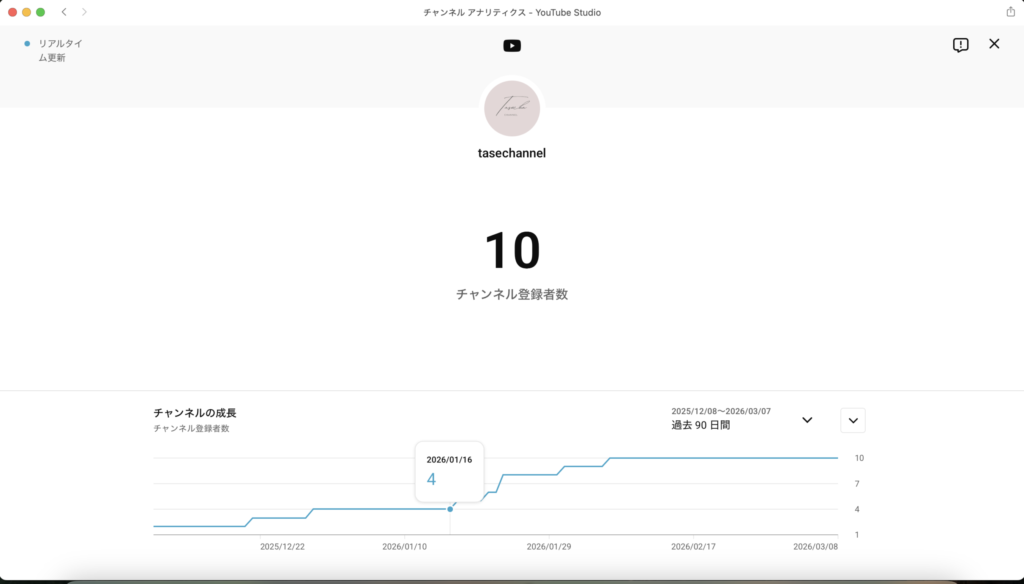The height and width of the screenshot is (584, 1024).
Task: Open the date range dropdown arrow
Action: (x=807, y=420)
